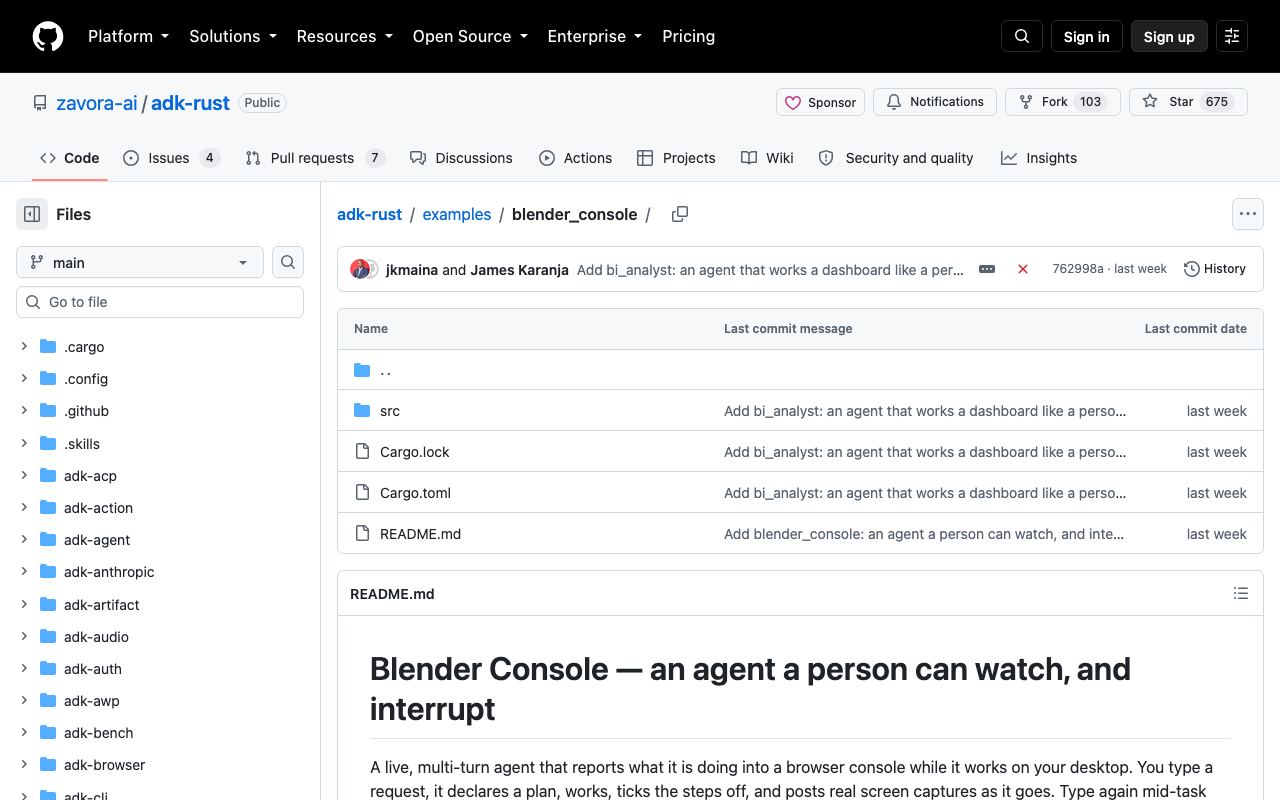Expand the Resources navigation menu
The height and width of the screenshot is (800, 1280).
pos(345,36)
